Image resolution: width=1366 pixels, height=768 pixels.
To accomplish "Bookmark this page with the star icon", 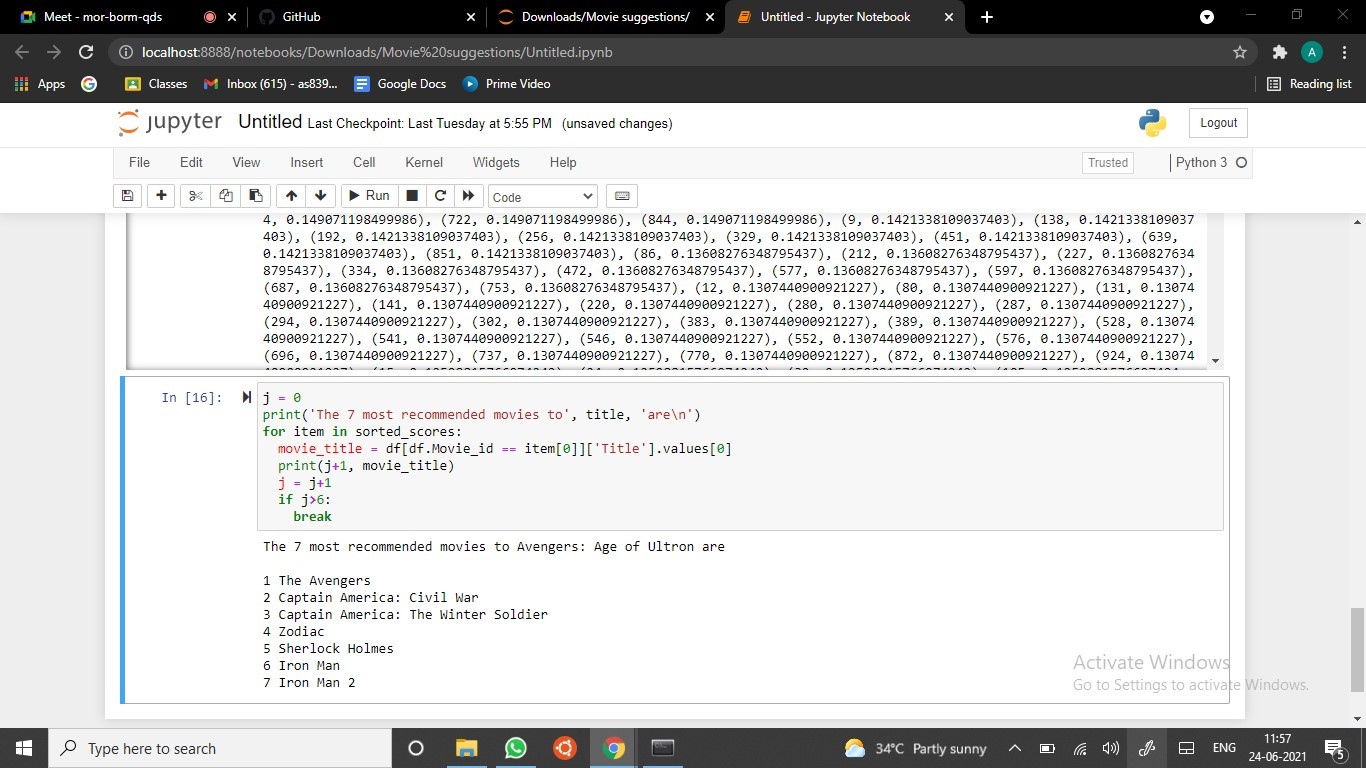I will tap(1239, 51).
